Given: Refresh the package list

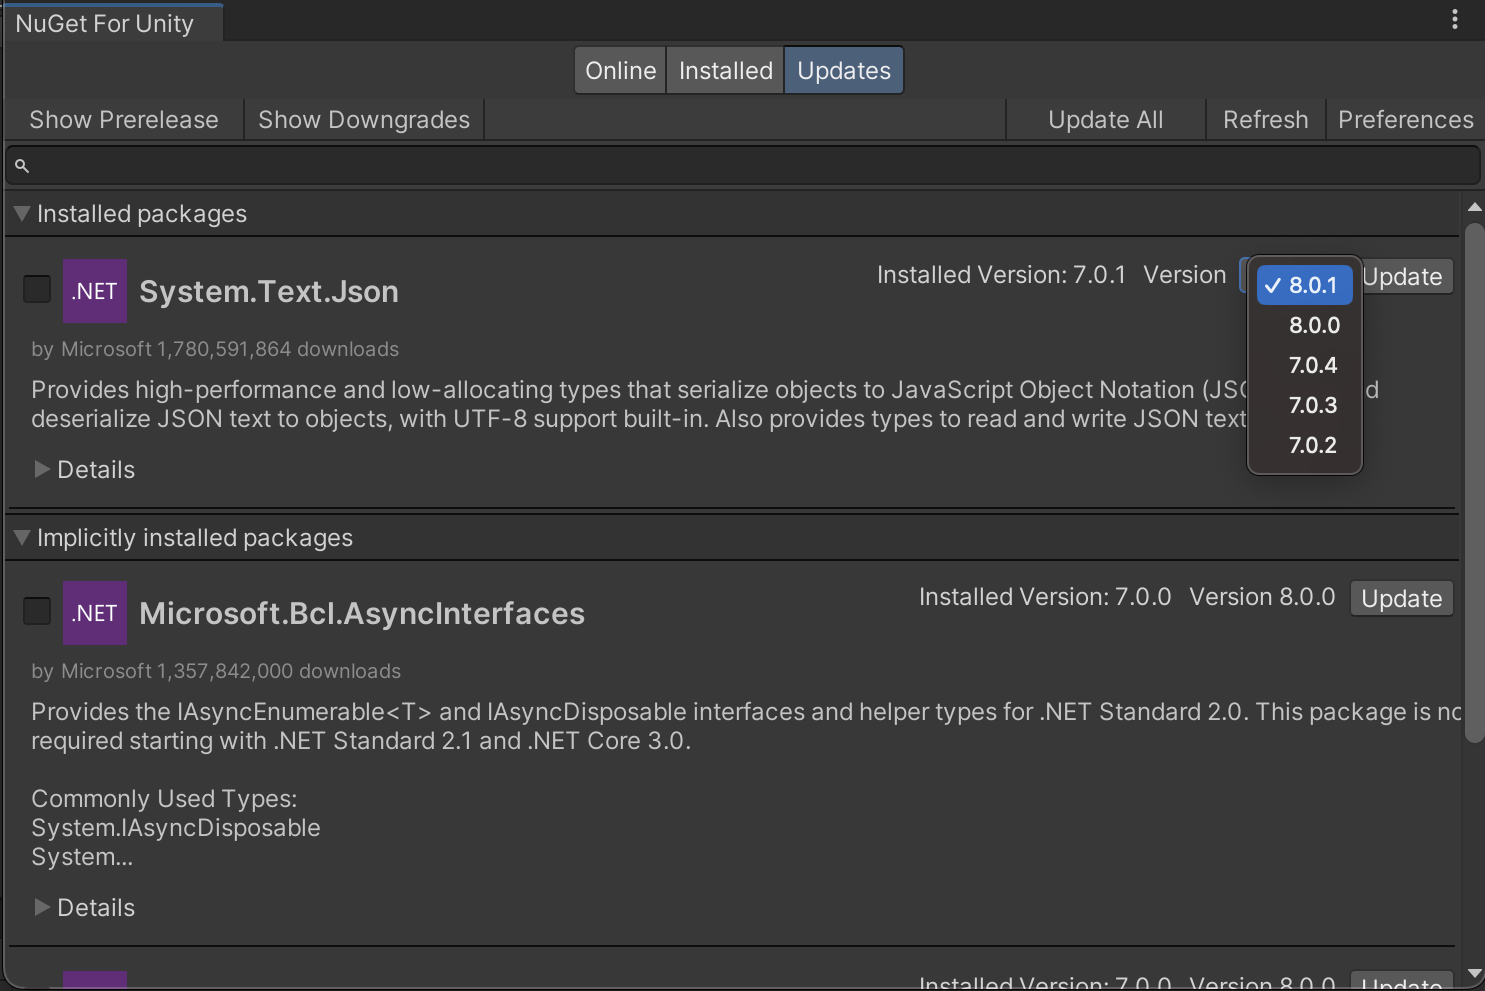Looking at the screenshot, I should coord(1265,120).
